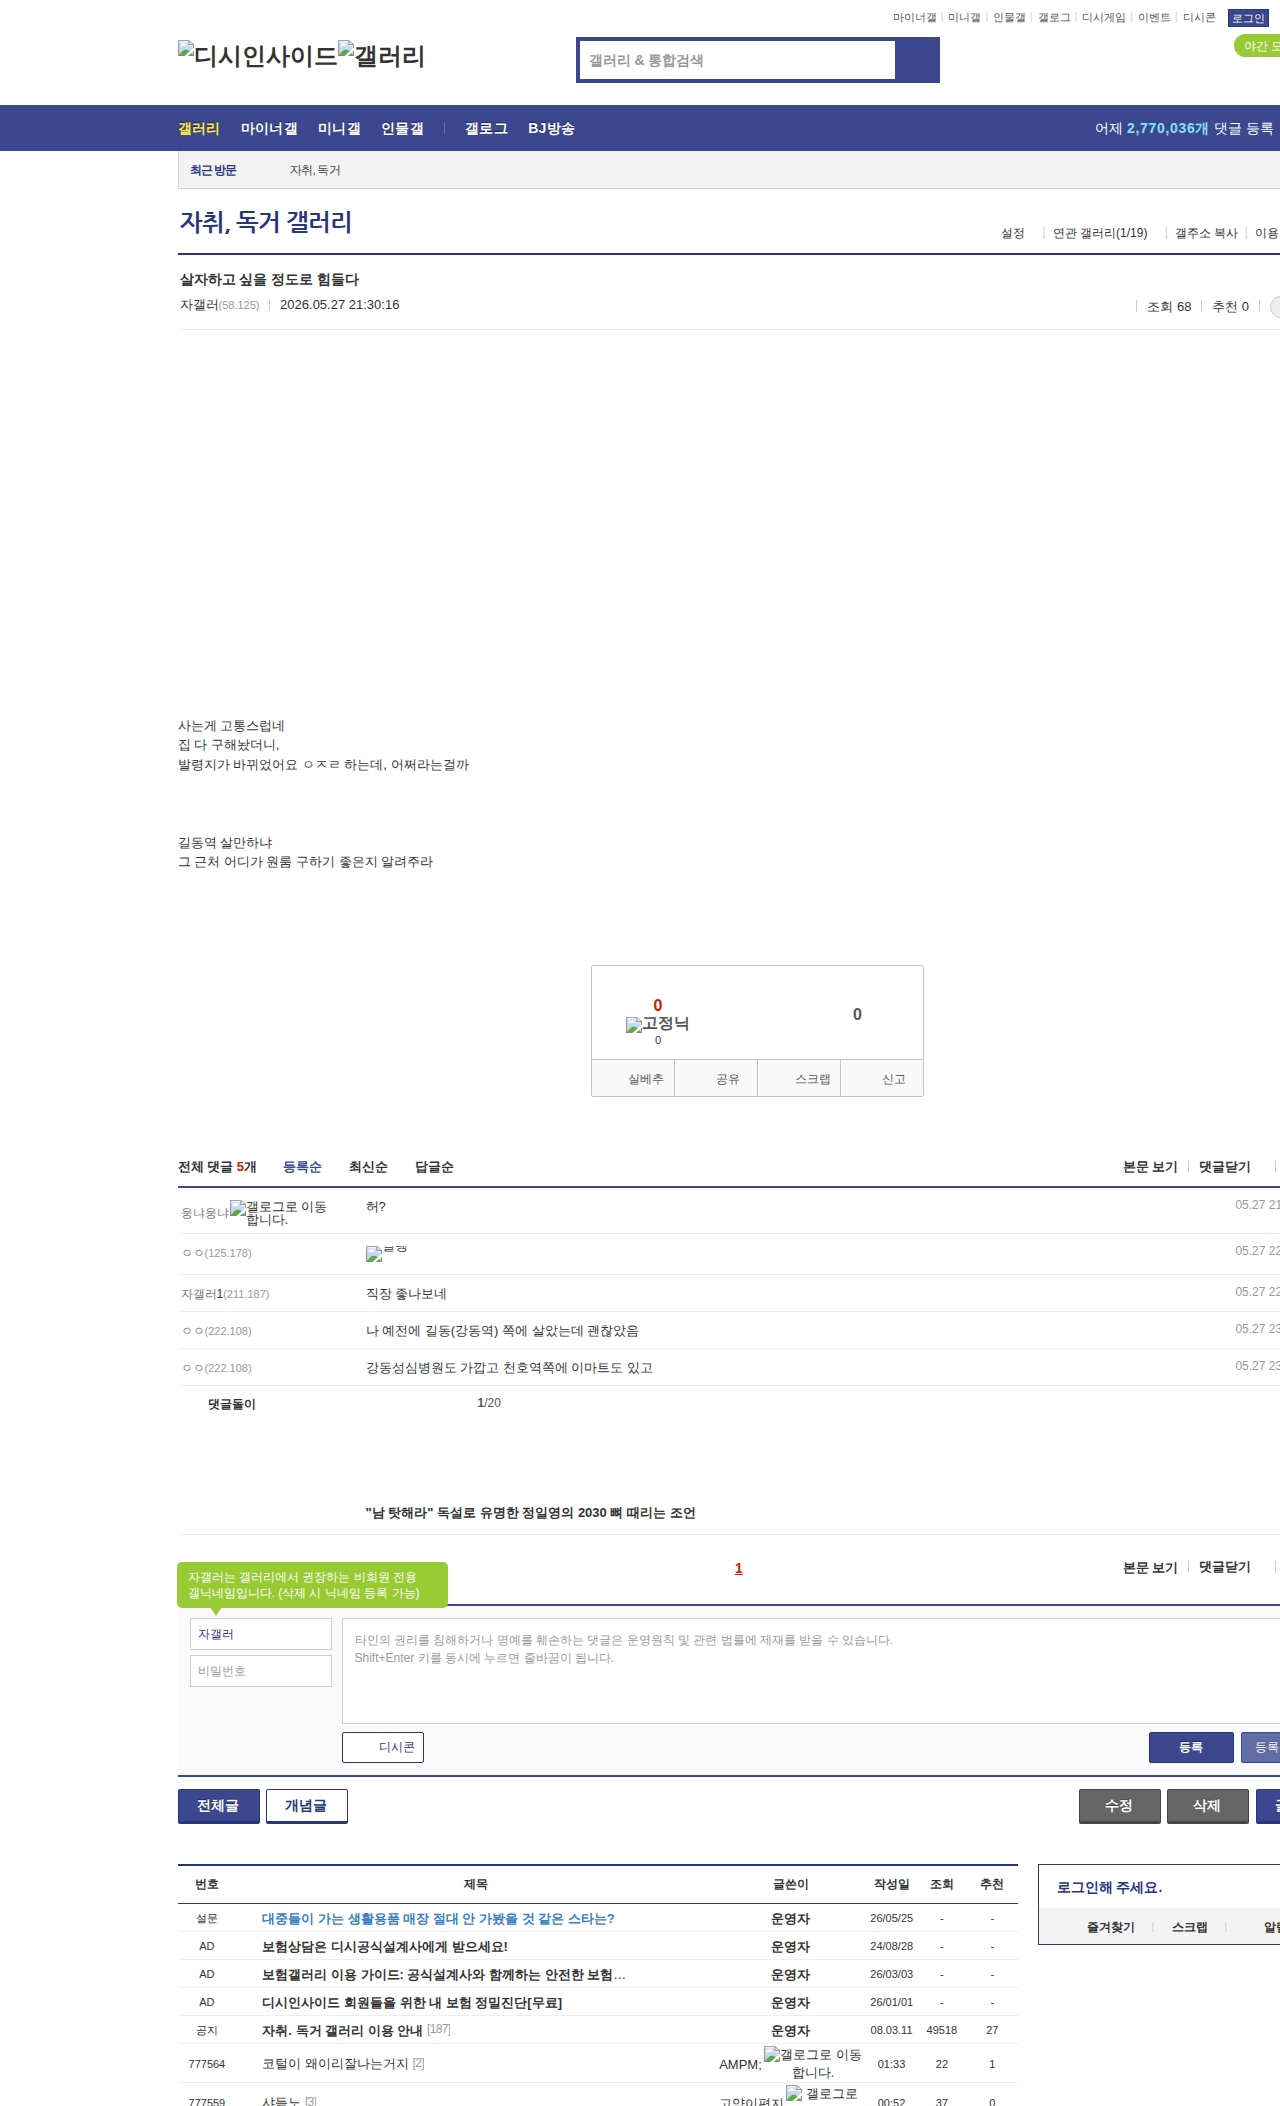
Task: Open 이벤트 link in top bar
Action: [1154, 18]
